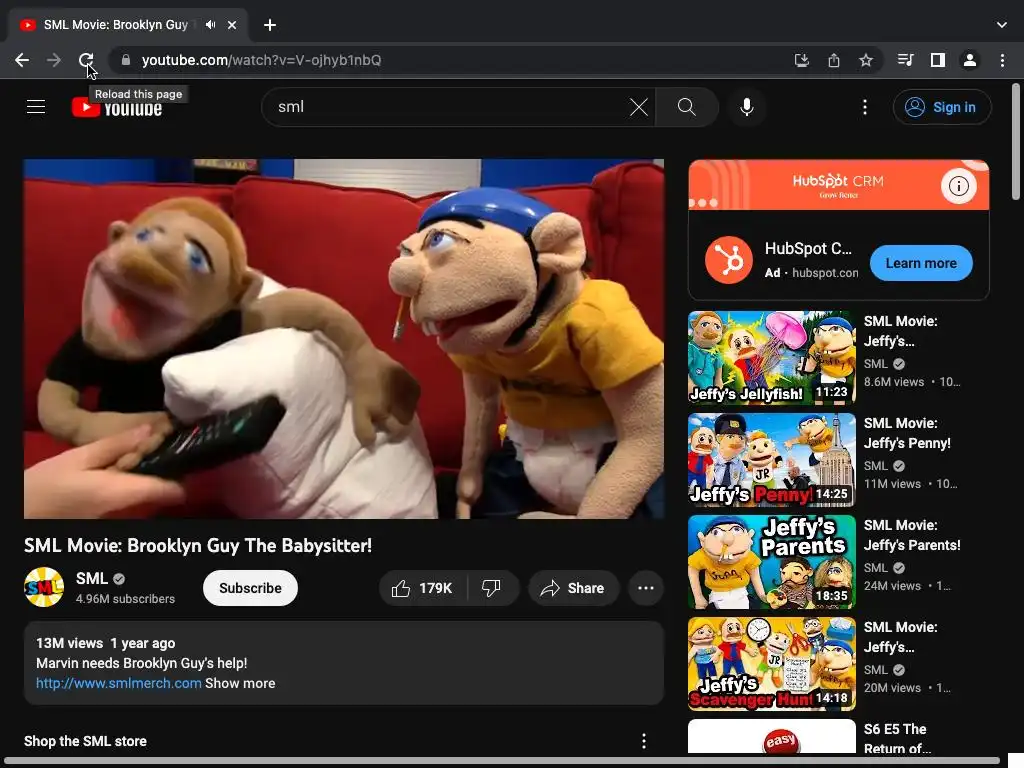Image resolution: width=1024 pixels, height=768 pixels.
Task: Open the media controls icon in the toolbar
Action: point(905,60)
